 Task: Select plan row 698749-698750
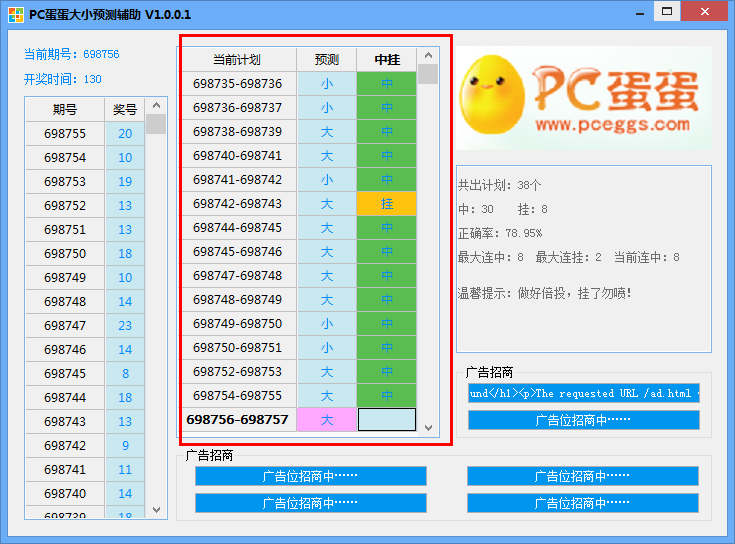click(299, 324)
